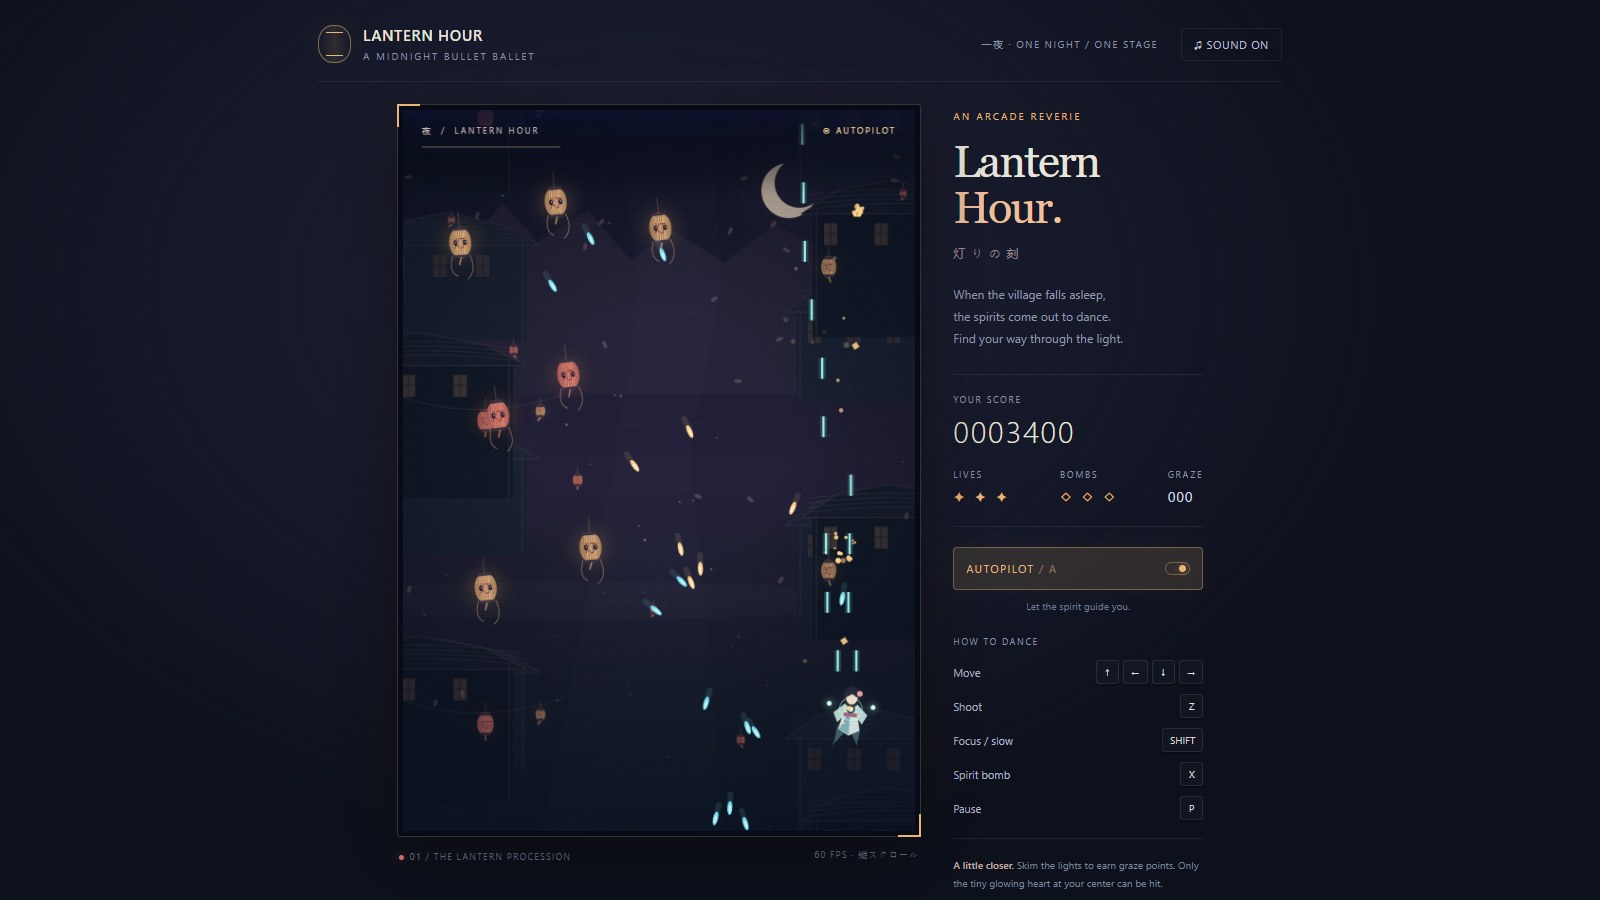This screenshot has height=900, width=1600.
Task: Click the Lantern Hour logo icon
Action: click(x=334, y=44)
